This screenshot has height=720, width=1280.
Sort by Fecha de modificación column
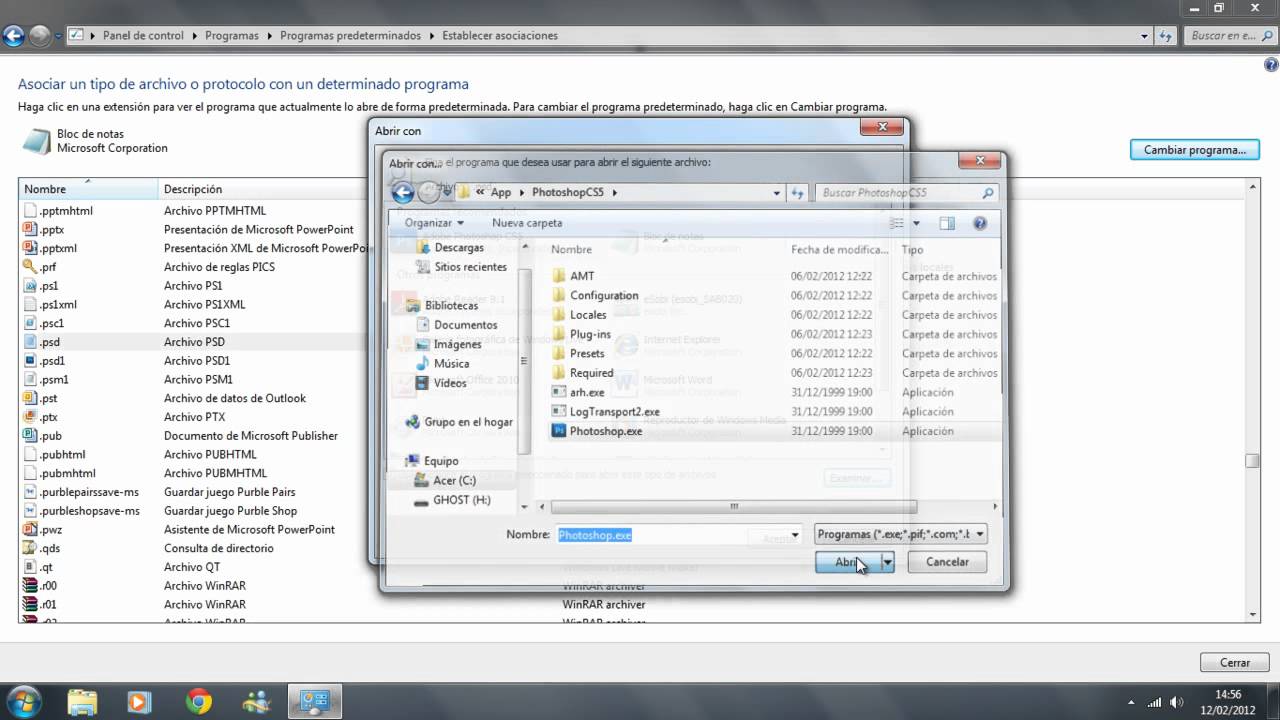[839, 249]
